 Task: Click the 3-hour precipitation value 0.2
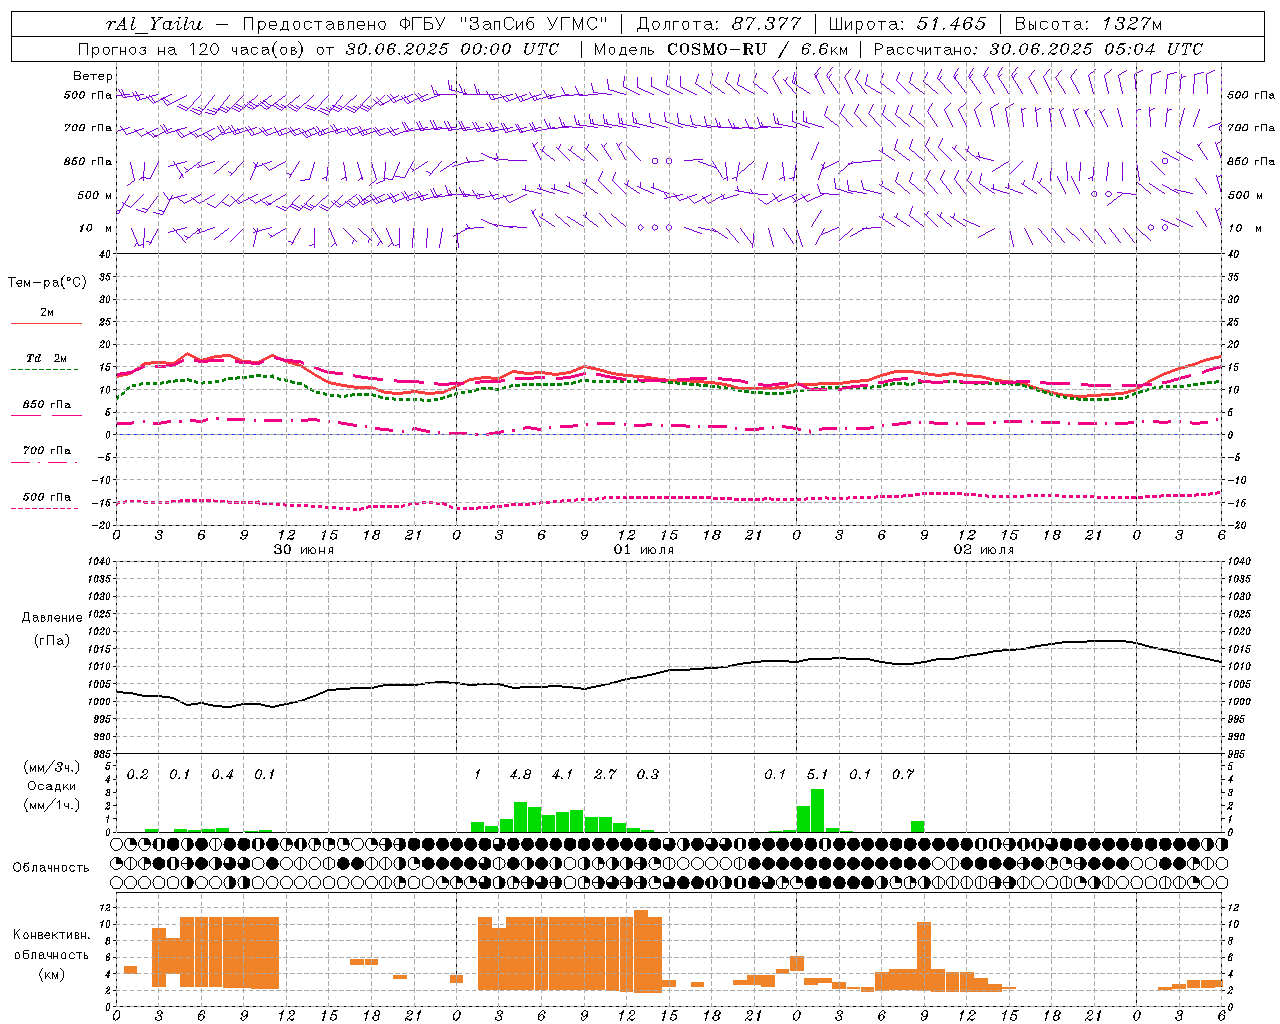(137, 774)
